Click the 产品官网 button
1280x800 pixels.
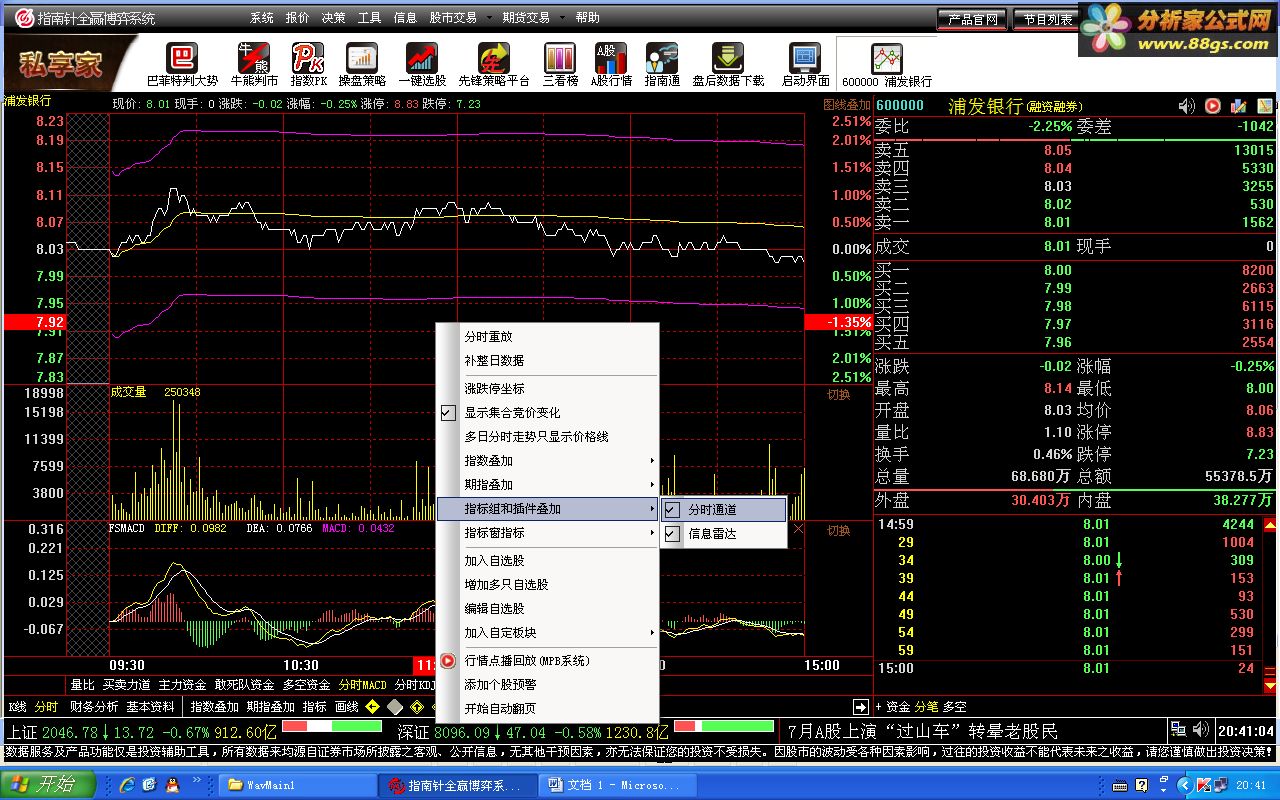click(x=972, y=19)
